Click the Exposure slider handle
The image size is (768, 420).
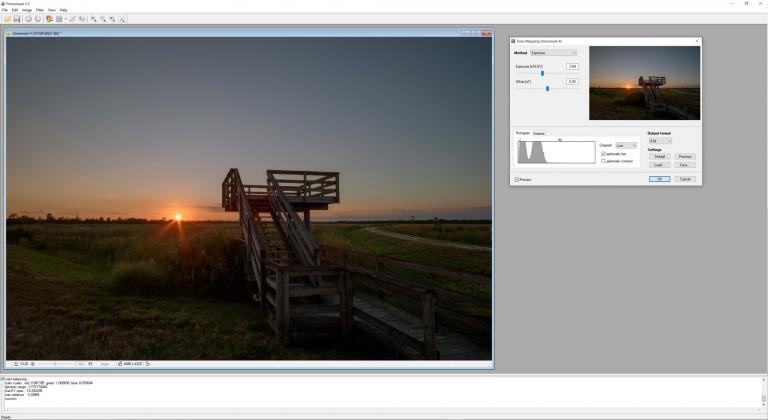(542, 73)
